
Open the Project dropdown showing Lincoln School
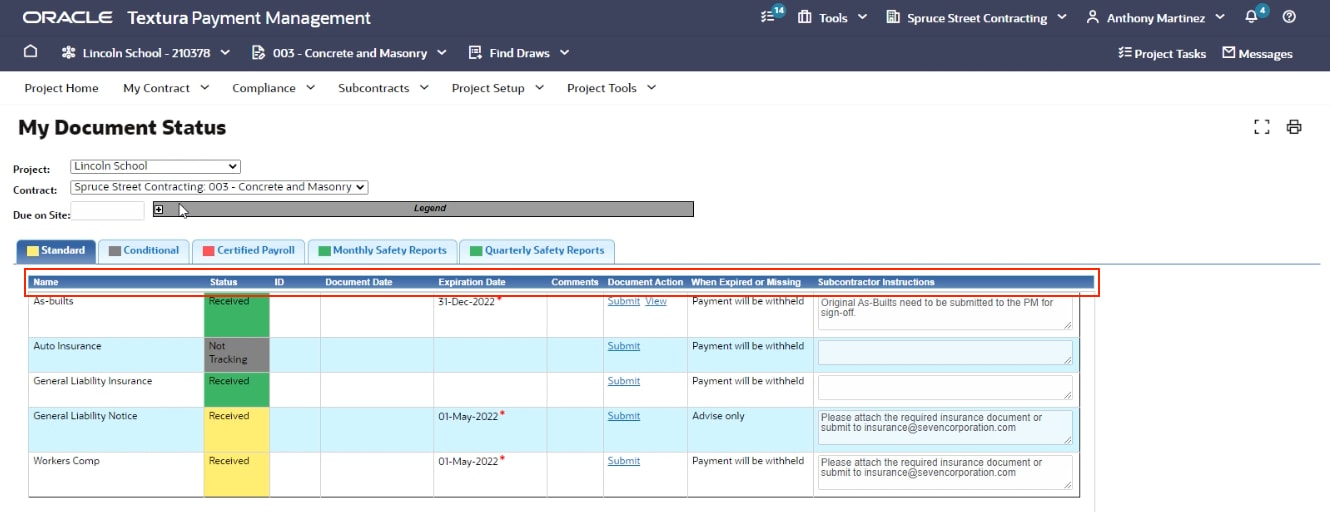155,166
